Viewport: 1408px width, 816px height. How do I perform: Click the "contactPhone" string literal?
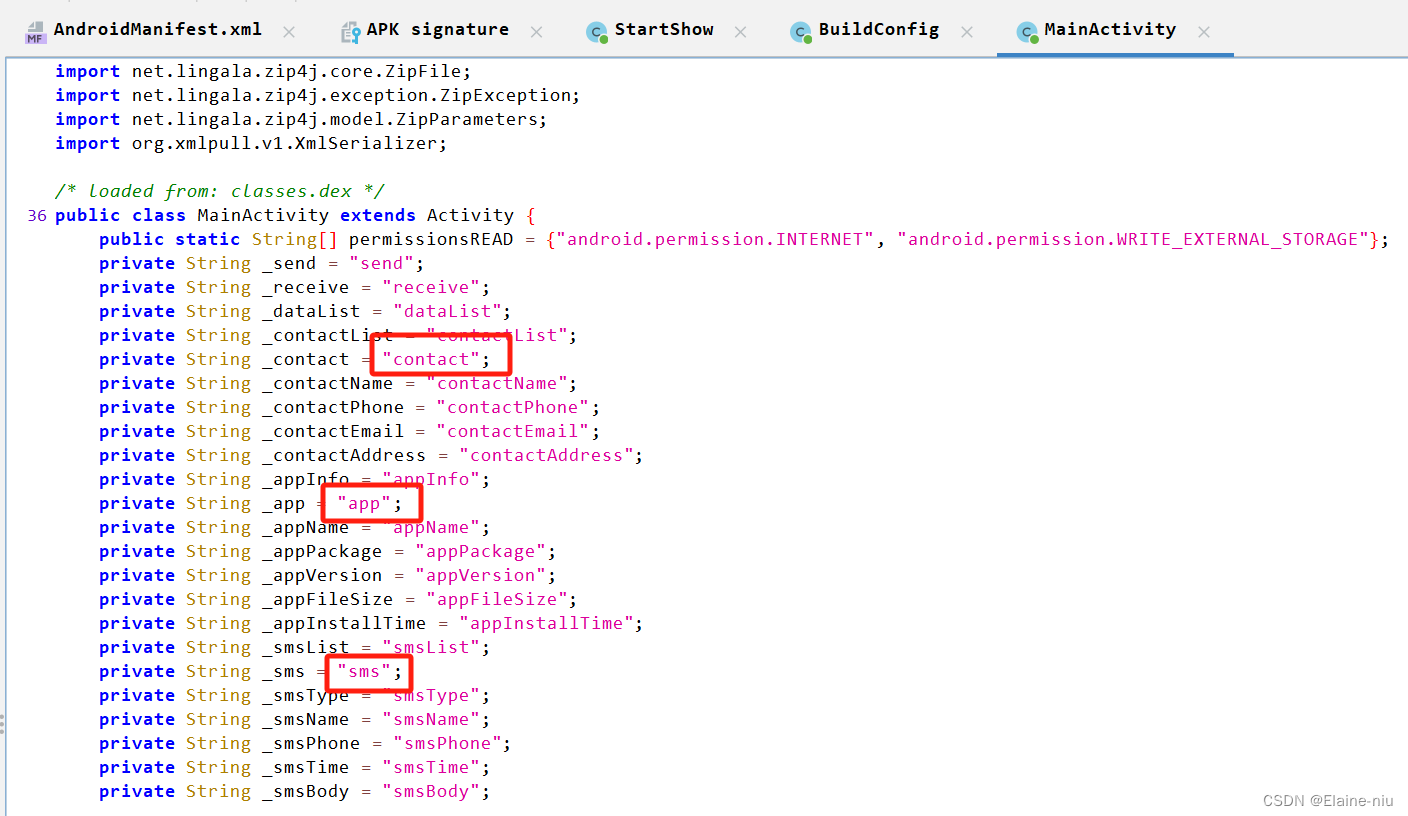[x=513, y=407]
